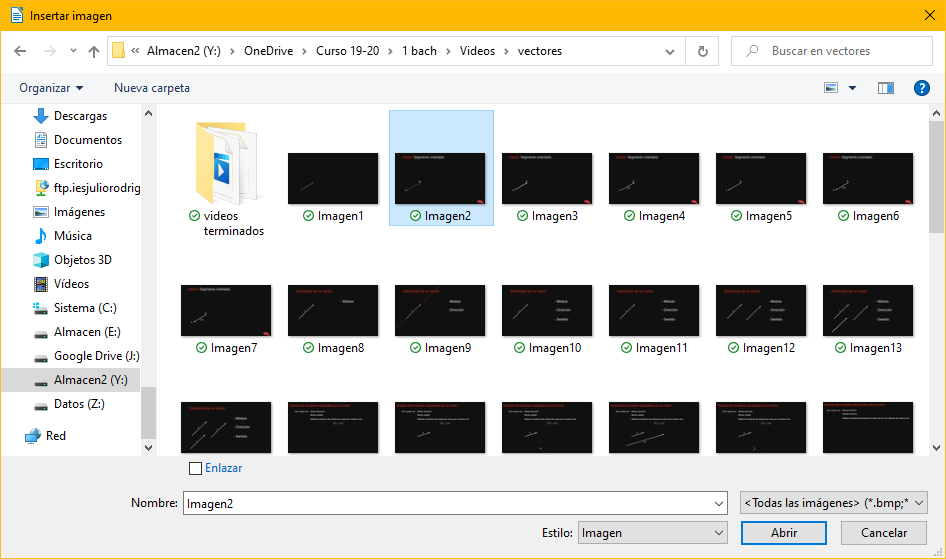Enable the Enlazar checkbox

tap(195, 468)
